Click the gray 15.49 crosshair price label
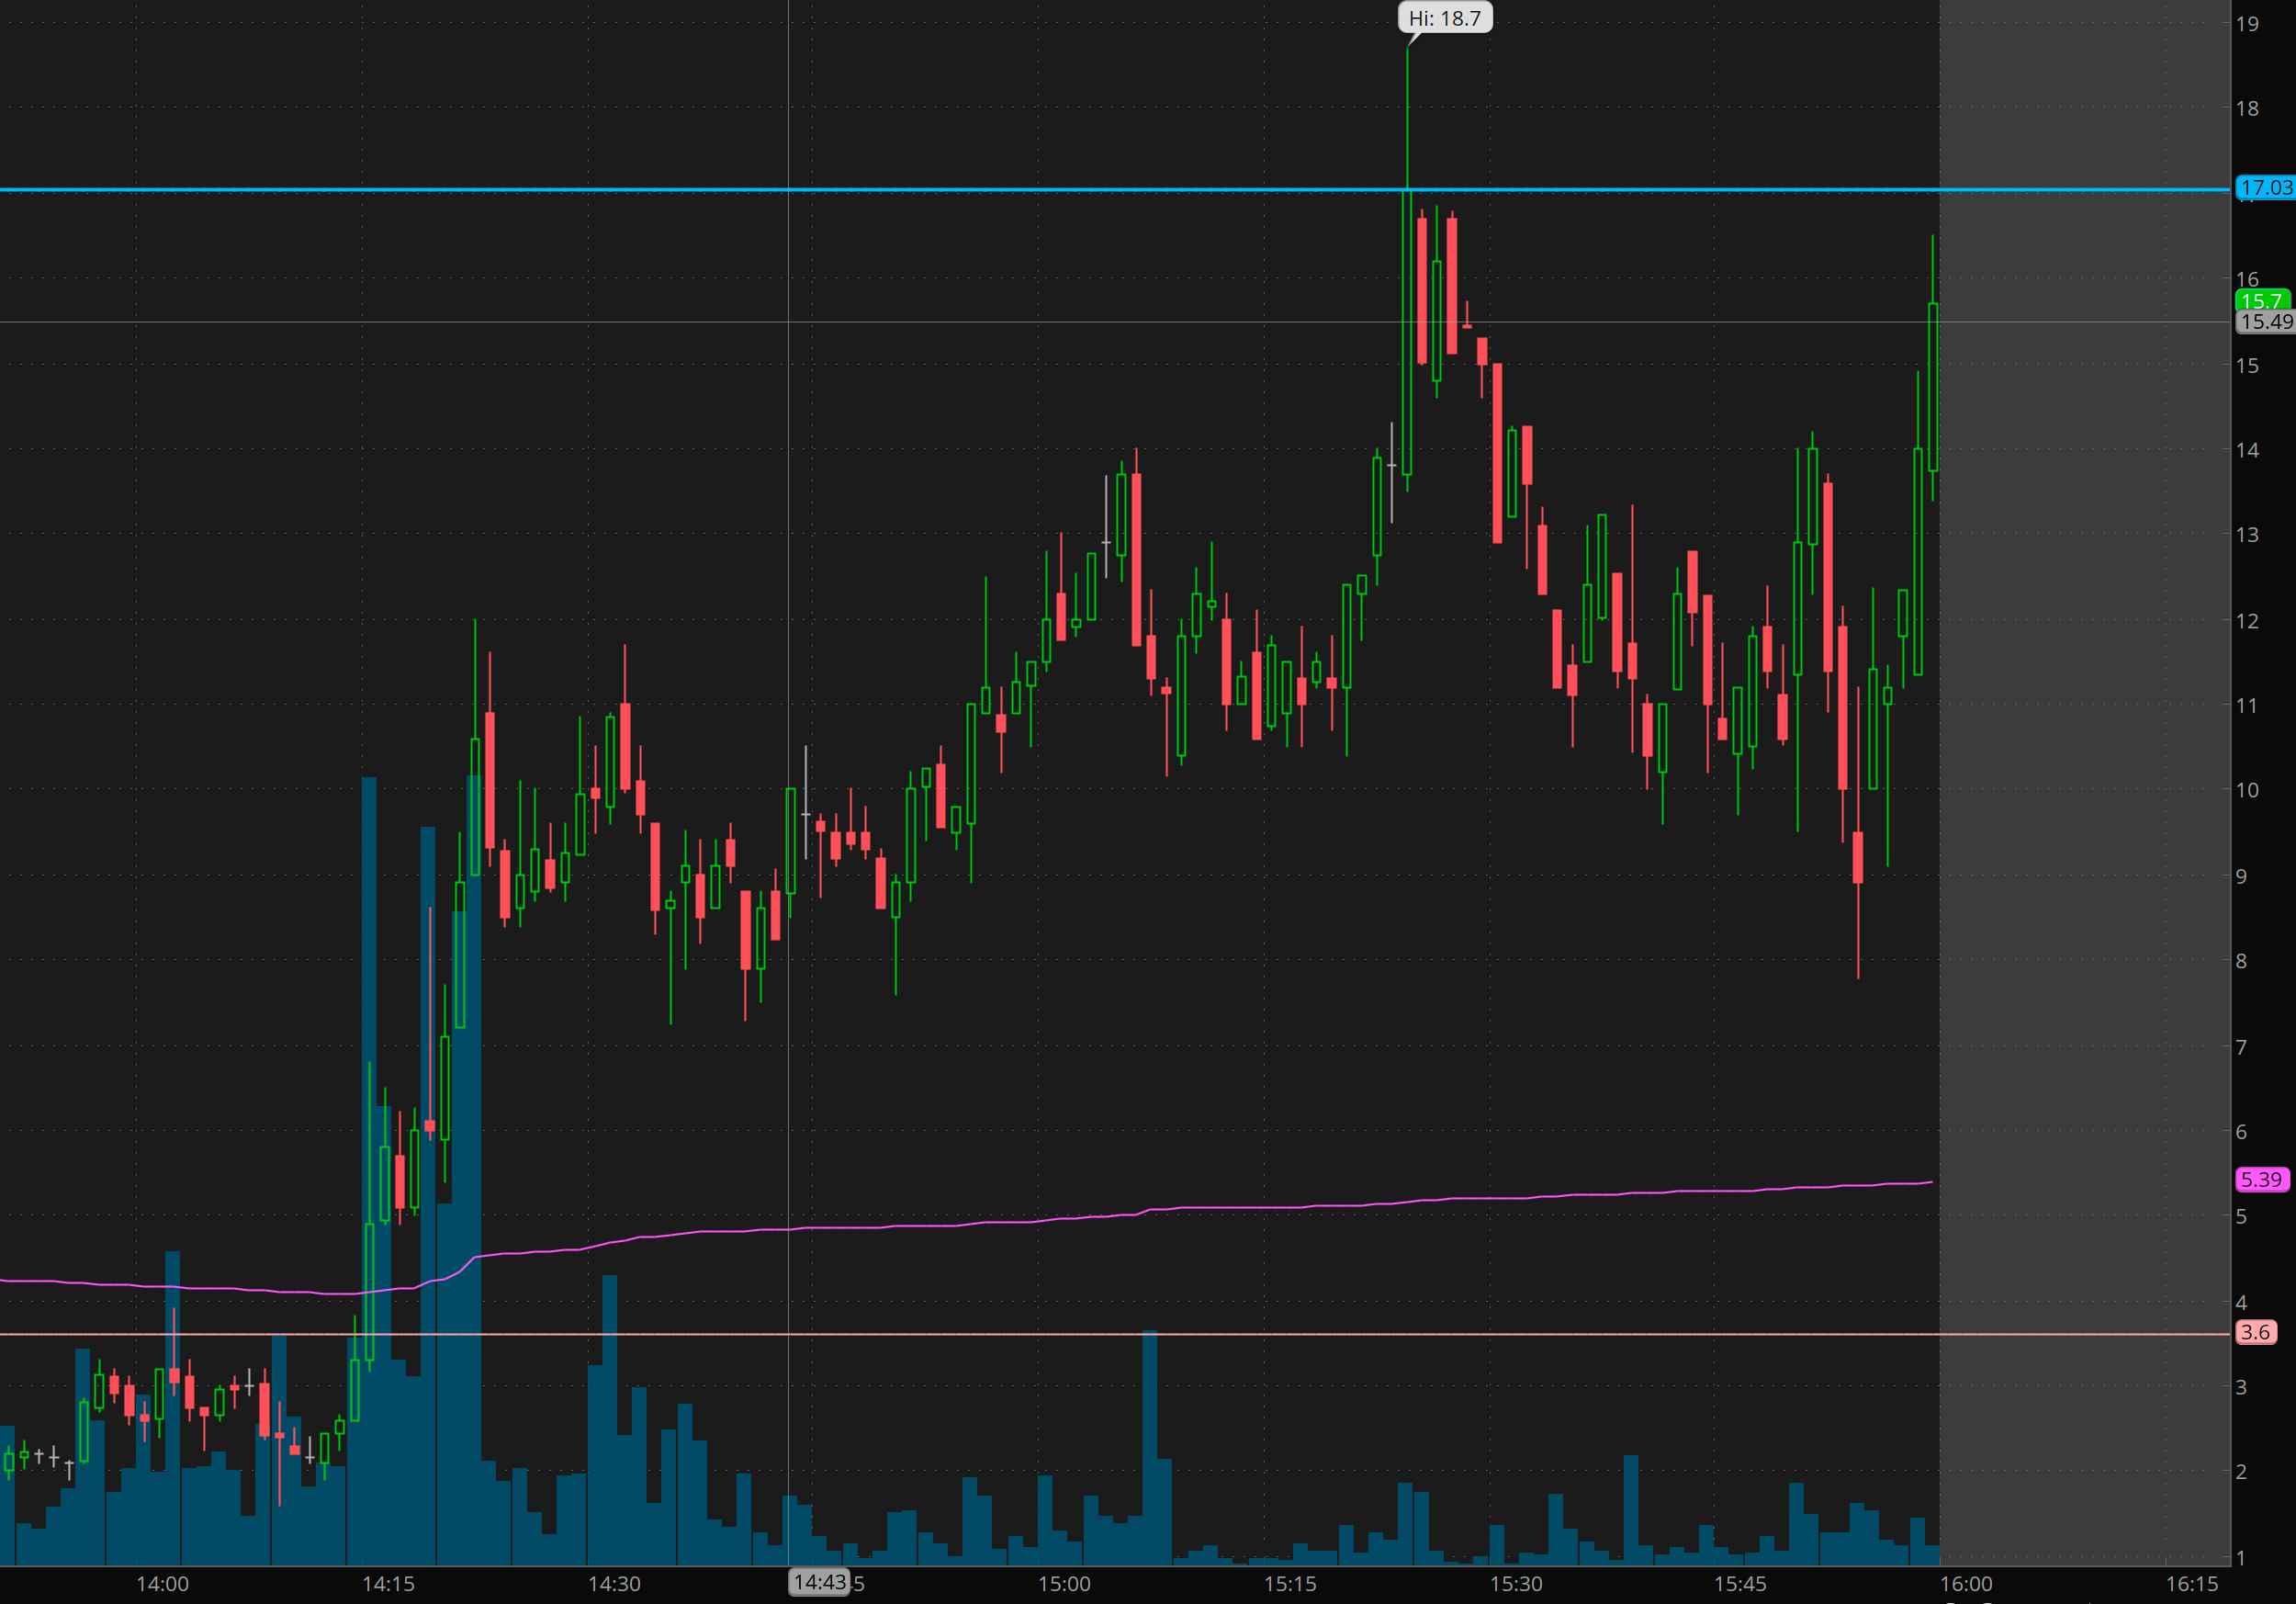2296x1604 pixels. click(x=2265, y=322)
